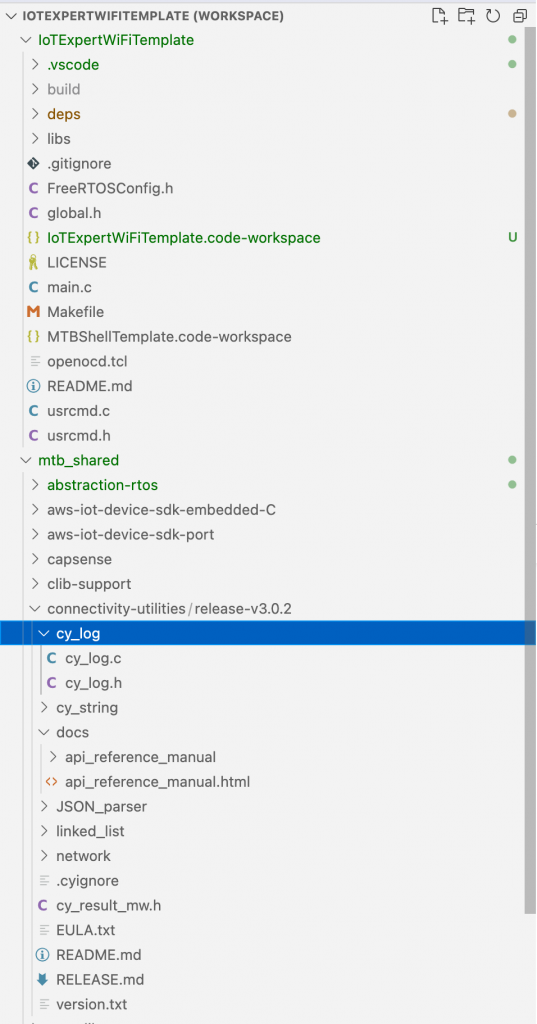Collapse the docs folder

coord(44,732)
